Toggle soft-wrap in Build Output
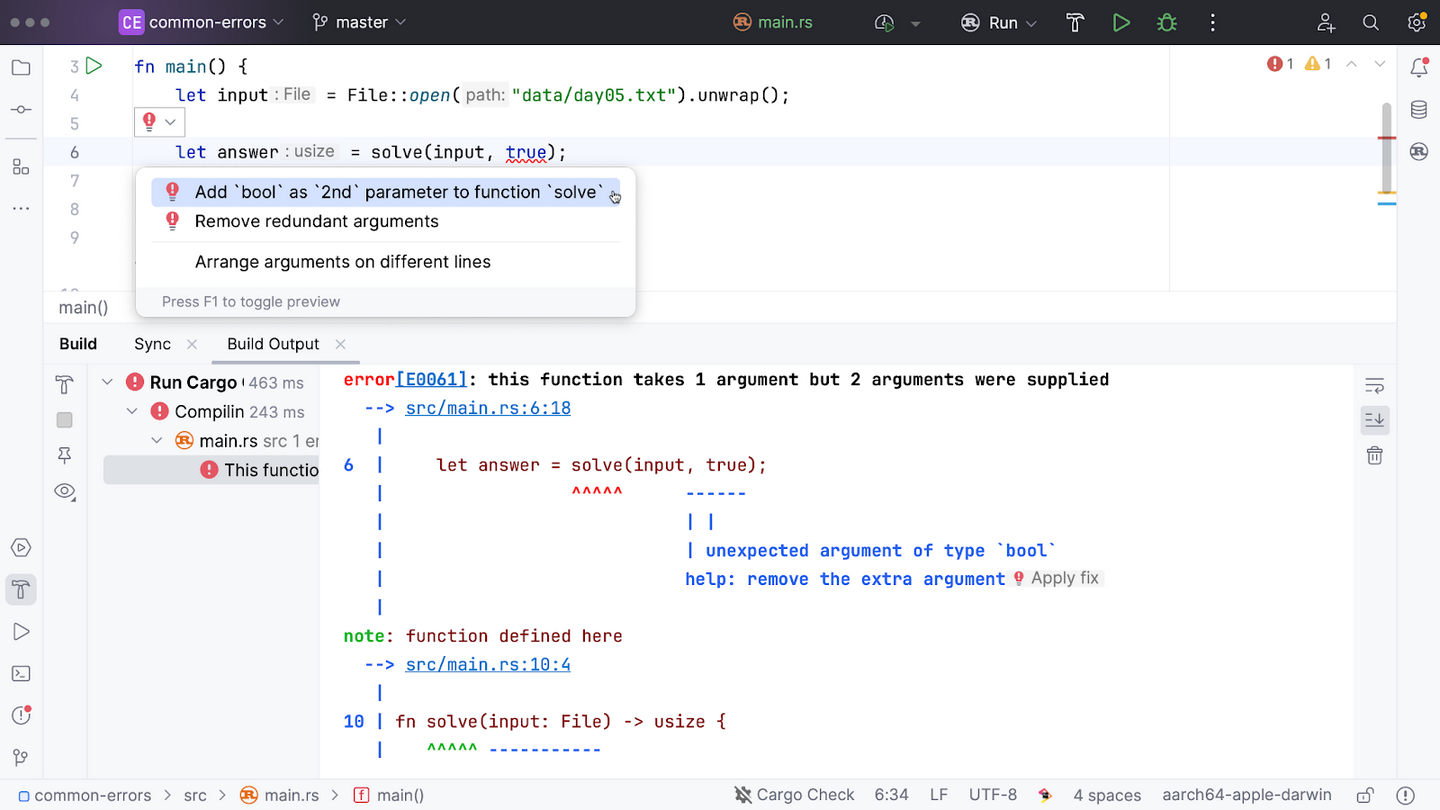1440x810 pixels. pos(1375,385)
